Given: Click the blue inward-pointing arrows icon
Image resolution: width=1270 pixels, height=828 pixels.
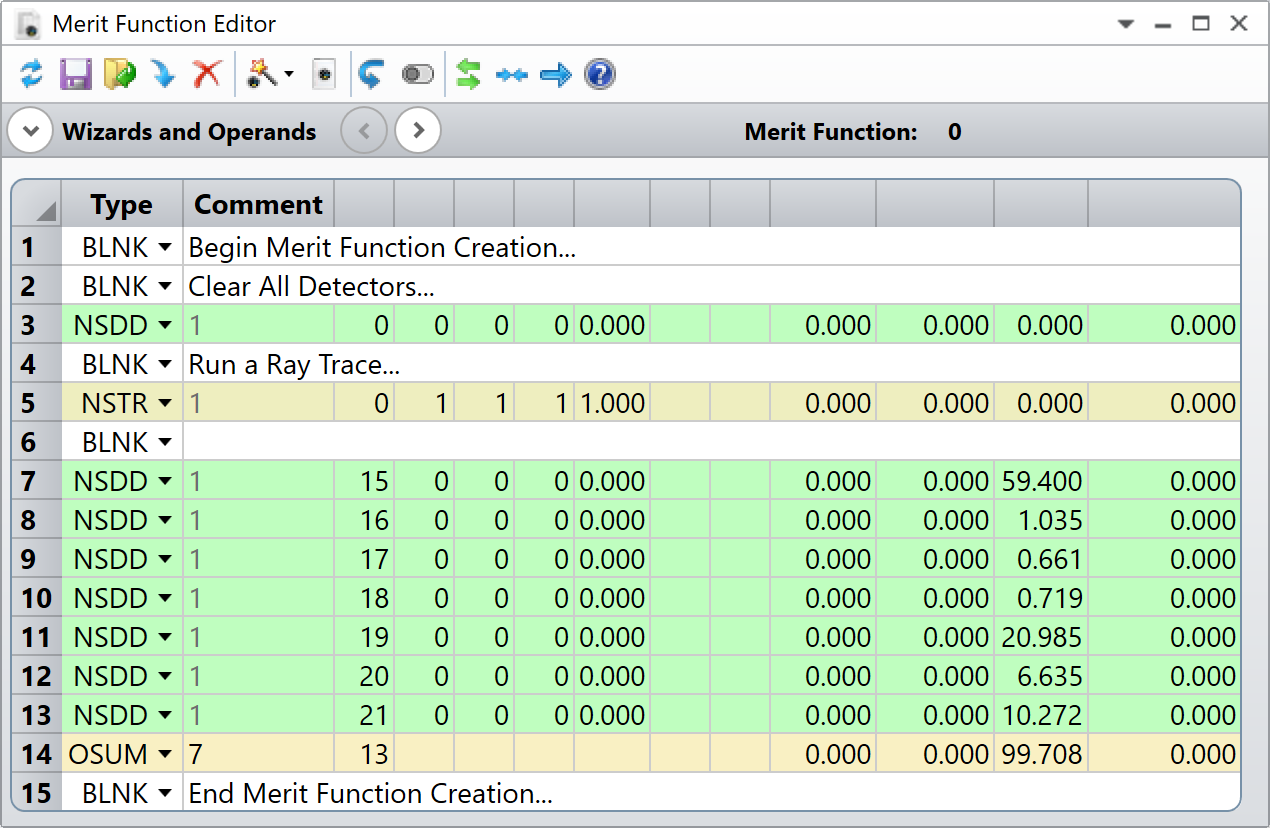Looking at the screenshot, I should [x=511, y=75].
